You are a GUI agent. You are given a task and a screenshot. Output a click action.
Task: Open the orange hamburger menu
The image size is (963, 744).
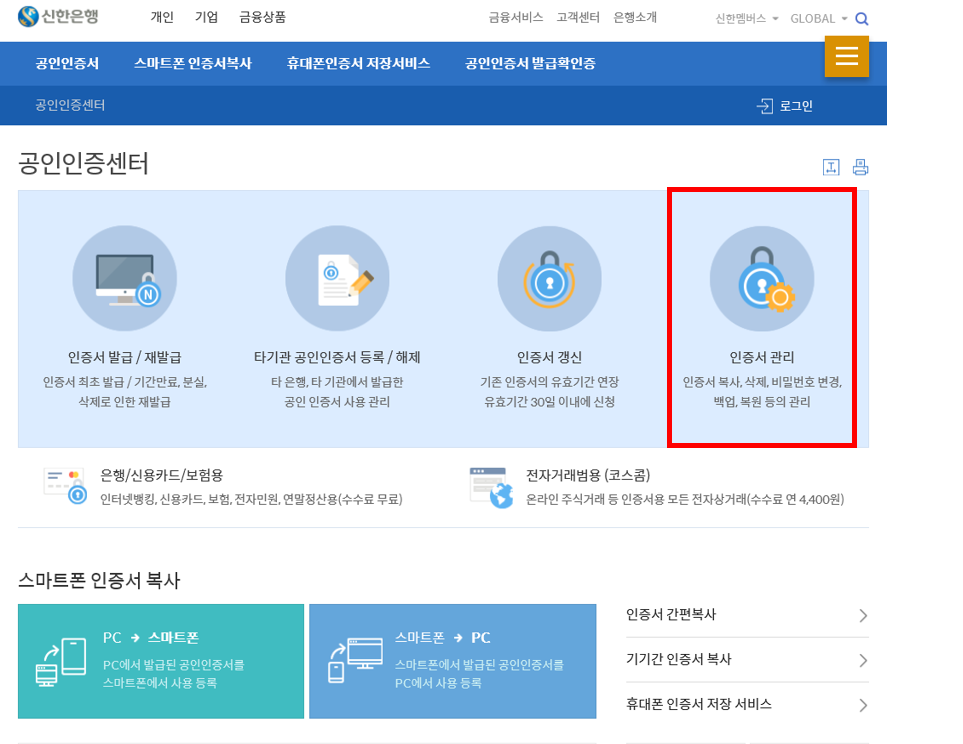(x=847, y=57)
